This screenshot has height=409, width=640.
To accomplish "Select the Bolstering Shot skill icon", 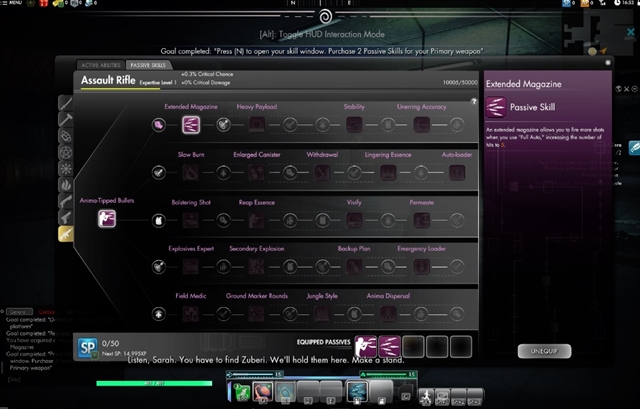I will 190,218.
